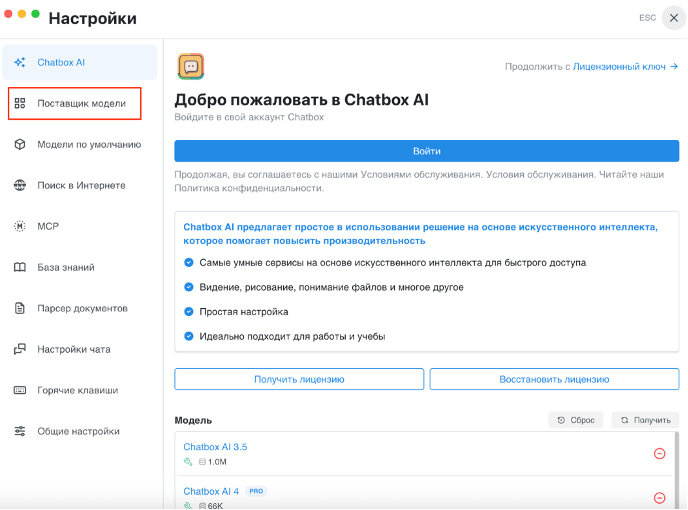Go to Поиск в Интернете settings
The height and width of the screenshot is (510, 688).
(x=80, y=185)
